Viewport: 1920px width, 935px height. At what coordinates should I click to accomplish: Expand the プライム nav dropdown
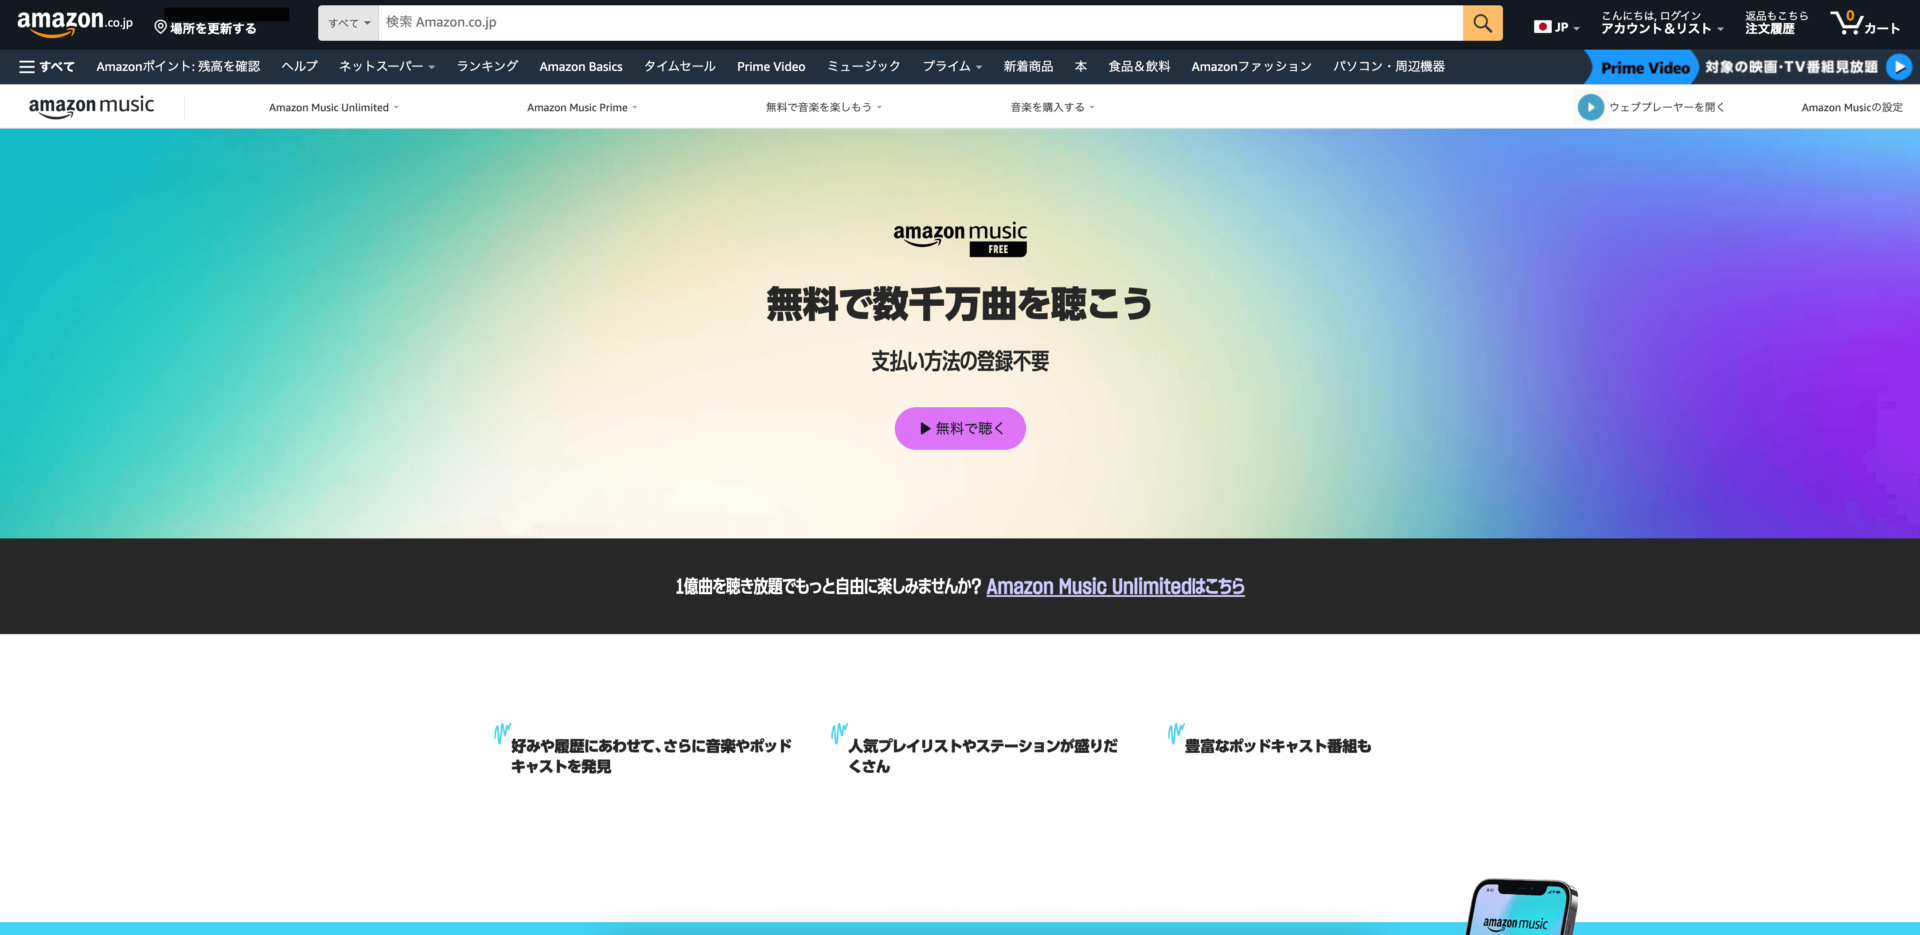(952, 67)
